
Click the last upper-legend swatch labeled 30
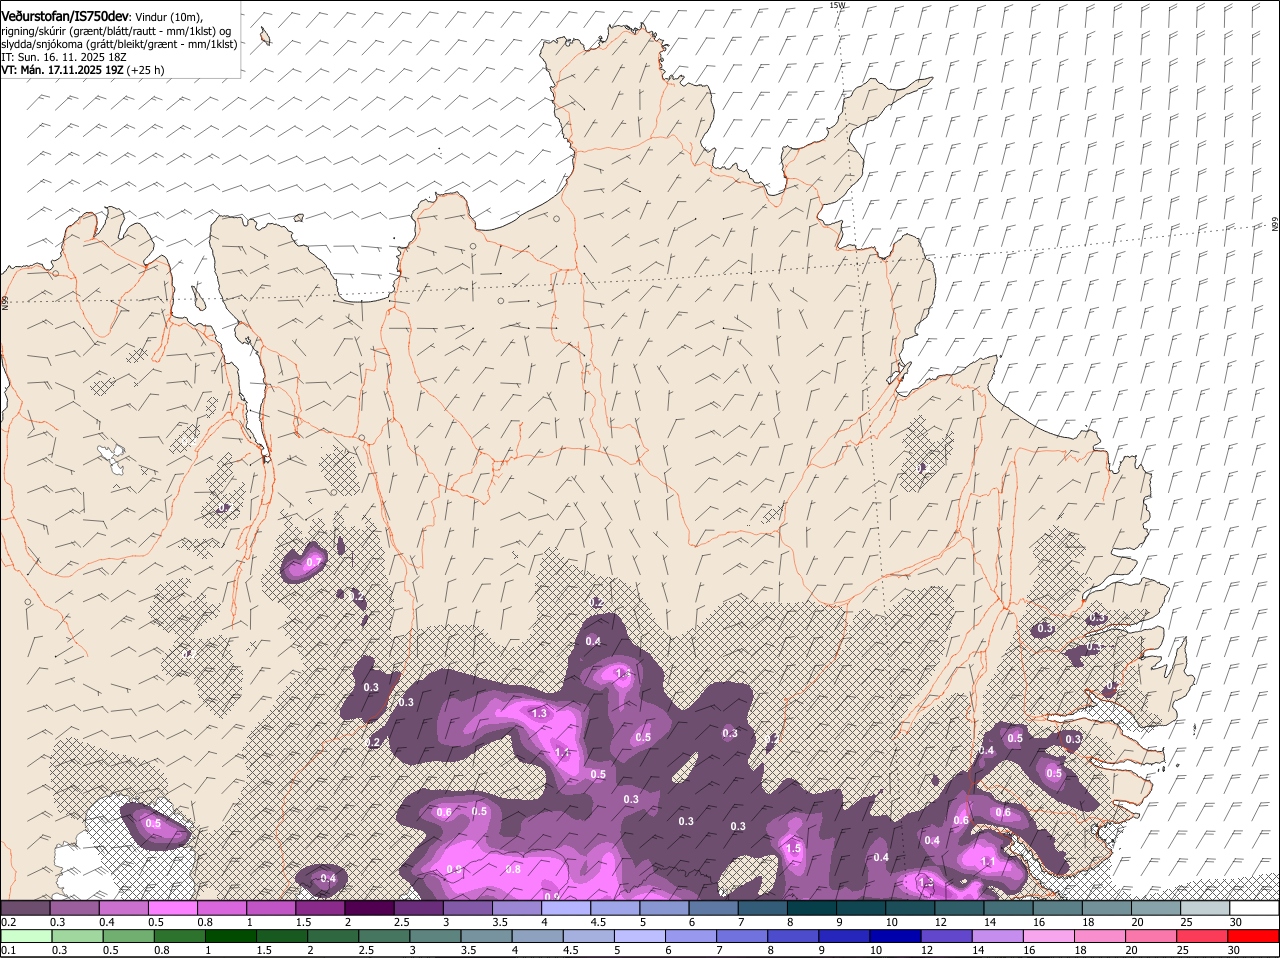pos(1254,908)
